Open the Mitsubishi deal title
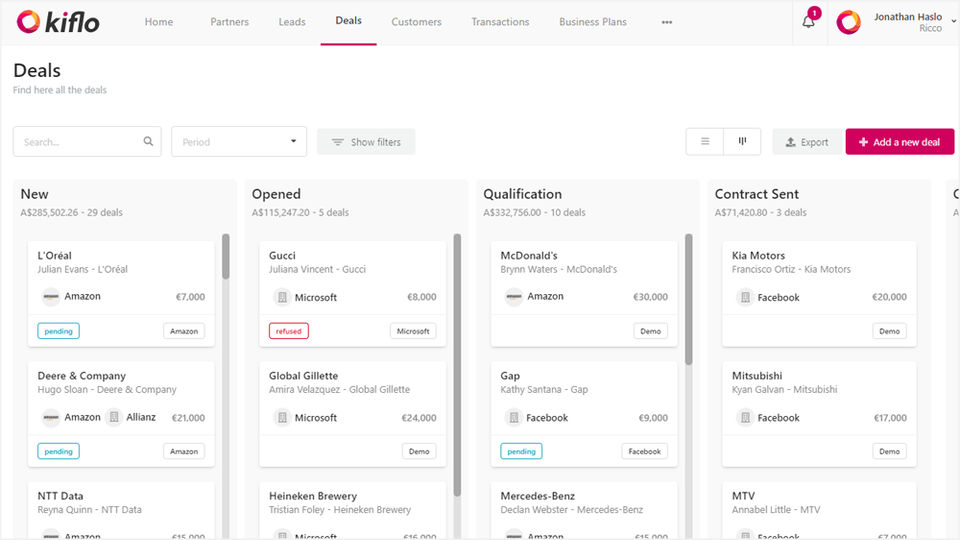This screenshot has height=540, width=960. click(757, 375)
